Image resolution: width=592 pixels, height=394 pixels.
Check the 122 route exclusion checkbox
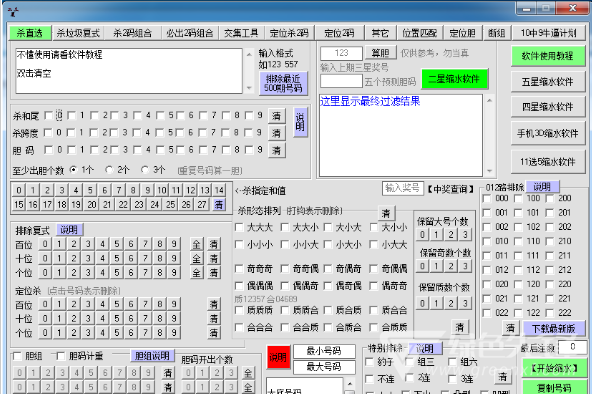pos(519,313)
